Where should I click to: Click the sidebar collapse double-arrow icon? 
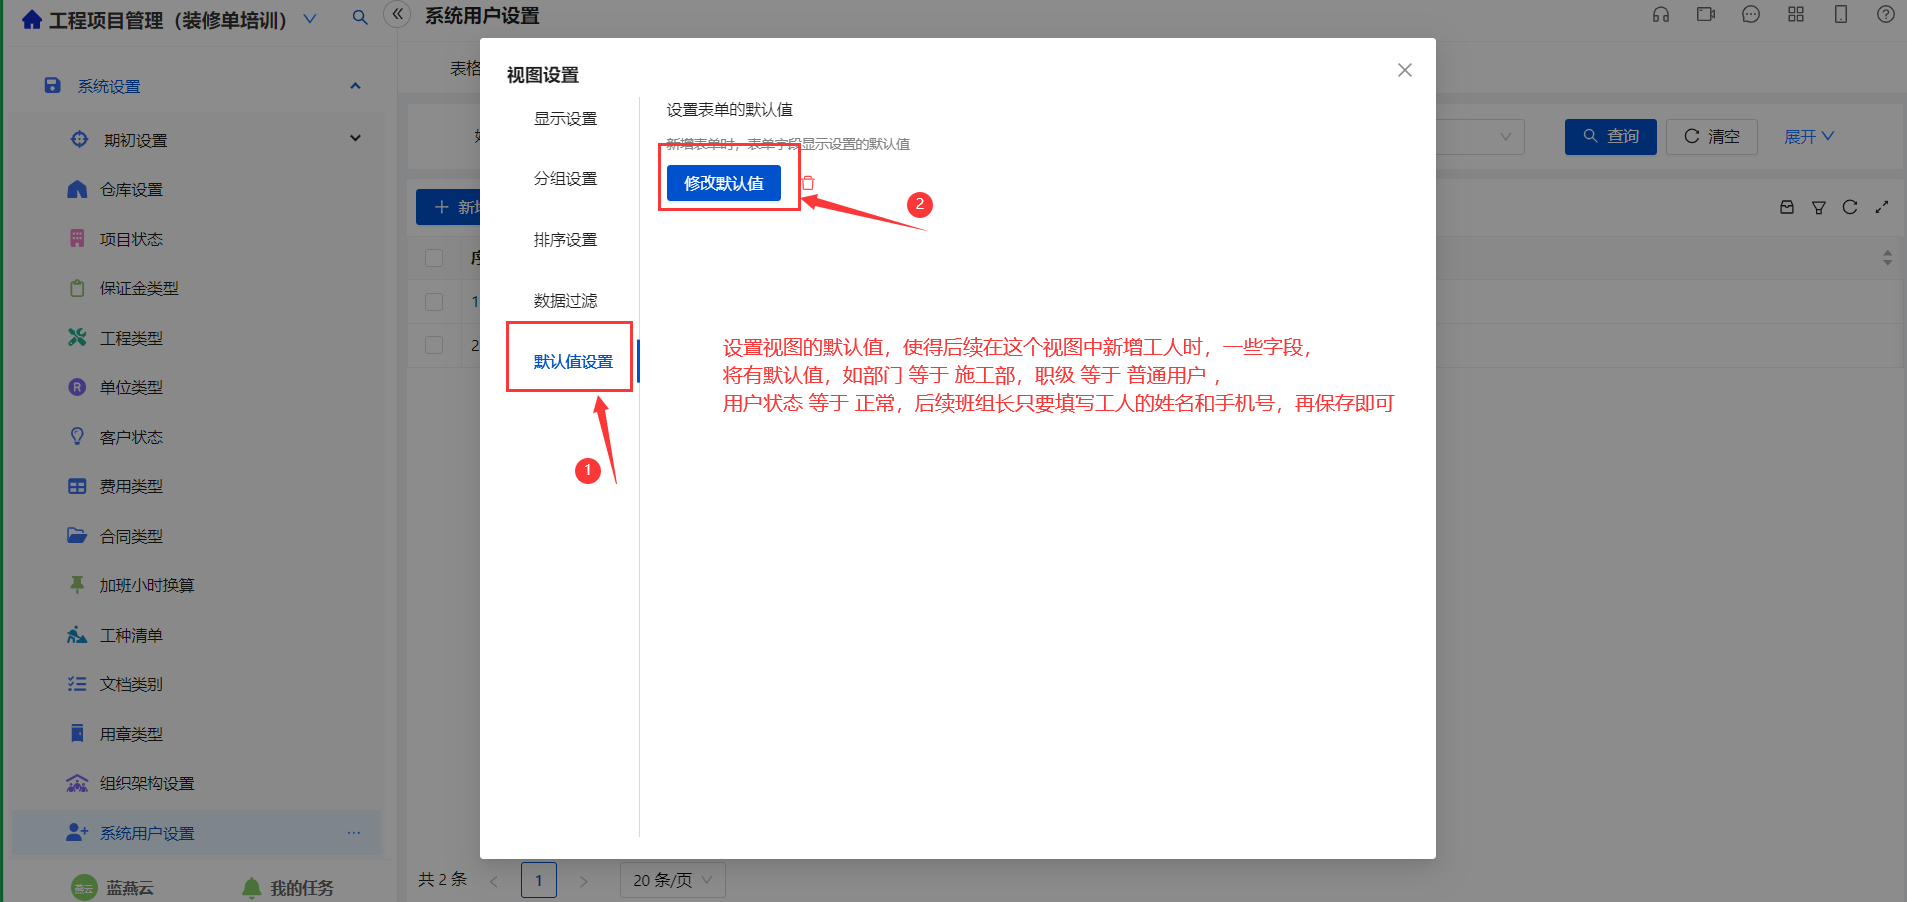point(397,14)
